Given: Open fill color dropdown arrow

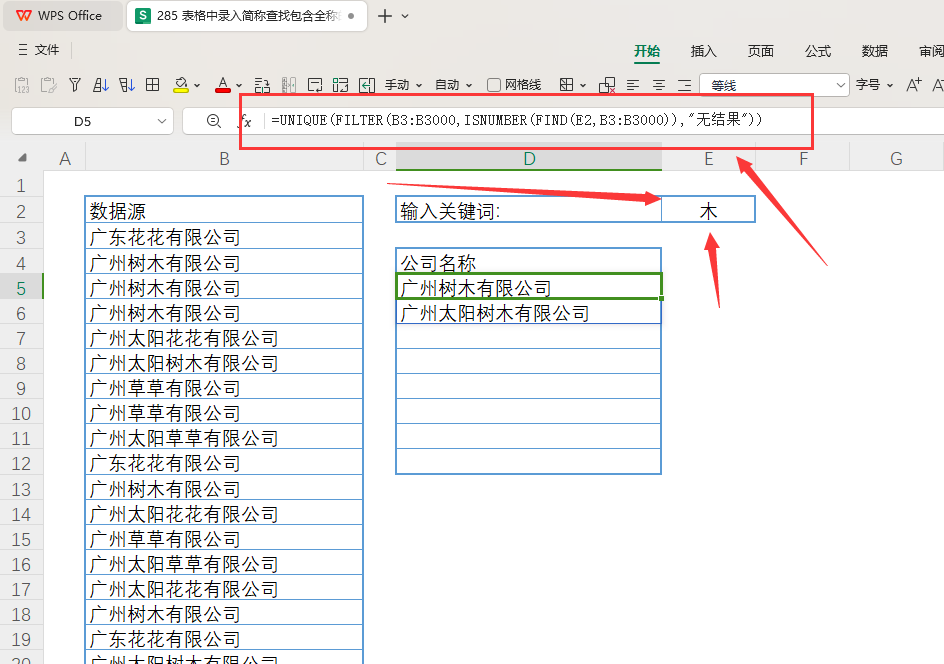Looking at the screenshot, I should [197, 85].
